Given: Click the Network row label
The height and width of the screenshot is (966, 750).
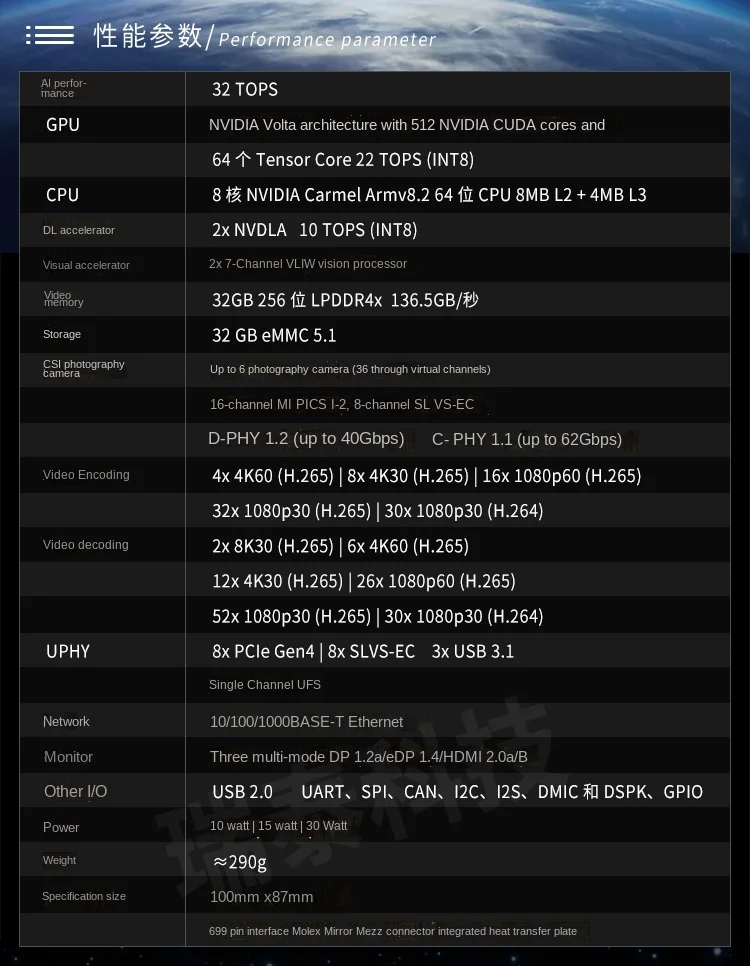Looking at the screenshot, I should point(66,721).
